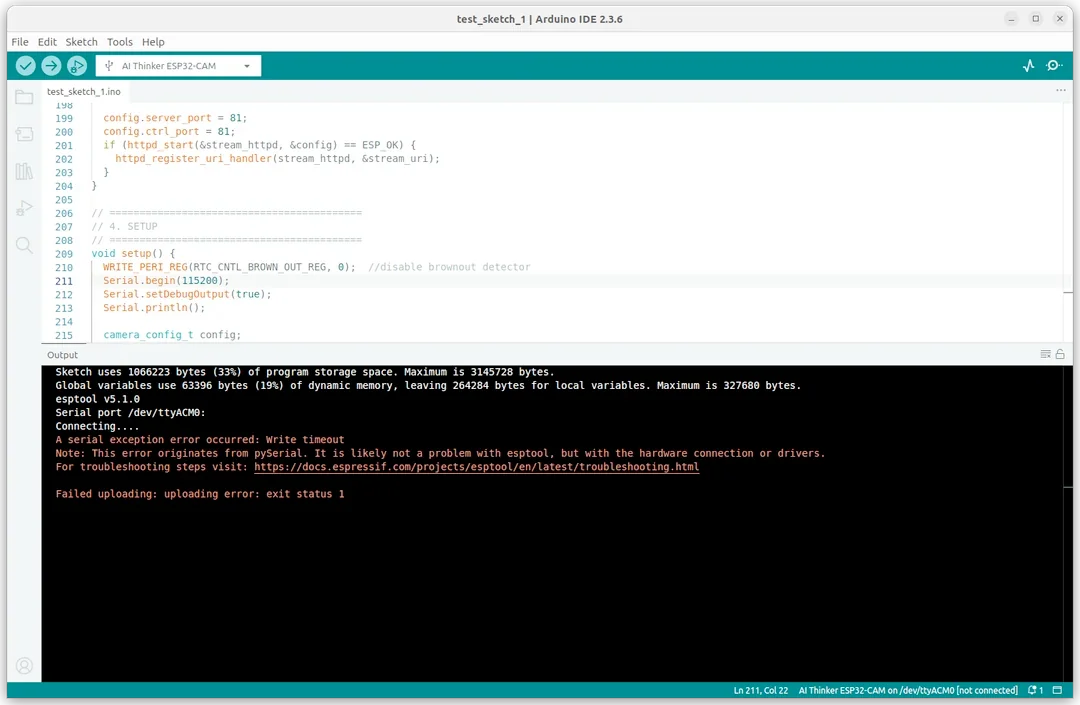Click the httpd_register_uri_handler line
The image size is (1080, 705).
point(278,158)
